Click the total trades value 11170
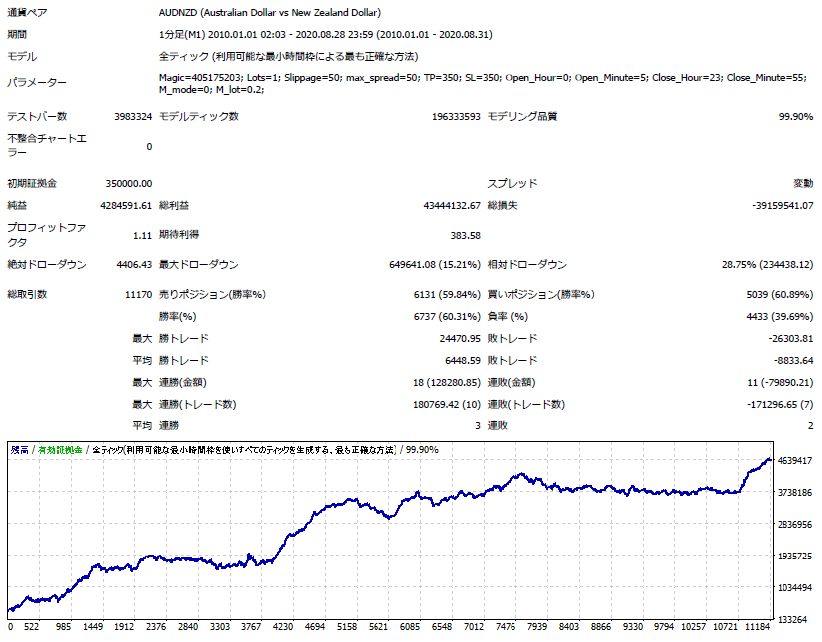Screen dimensions: 822x642 tap(138, 295)
